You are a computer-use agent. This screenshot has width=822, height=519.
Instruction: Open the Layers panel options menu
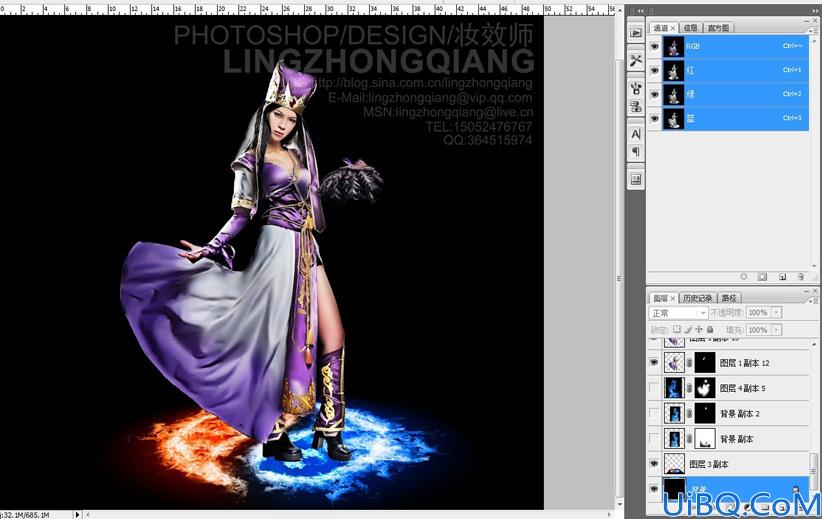pos(815,301)
